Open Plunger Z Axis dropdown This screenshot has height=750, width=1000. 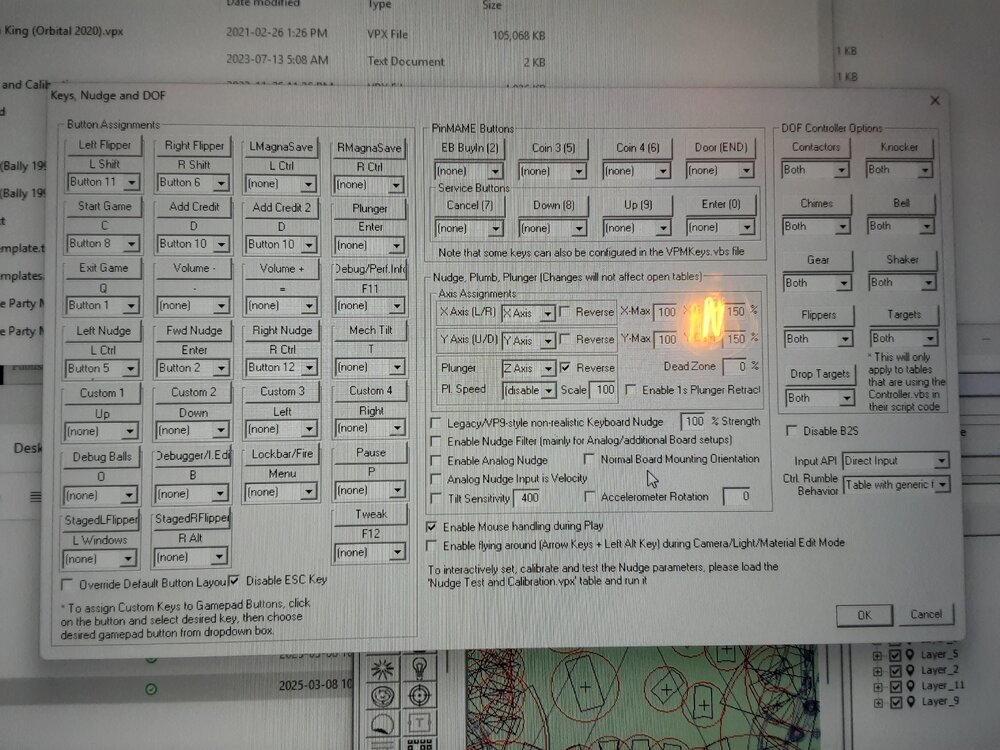click(x=547, y=369)
